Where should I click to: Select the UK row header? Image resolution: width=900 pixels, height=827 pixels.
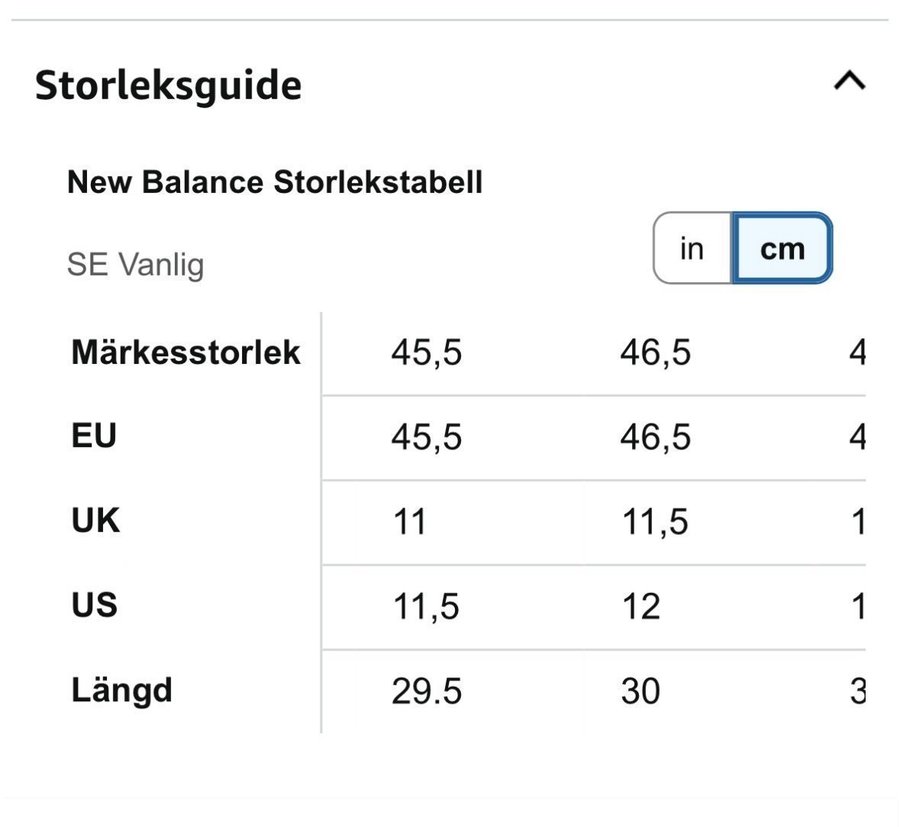(96, 521)
